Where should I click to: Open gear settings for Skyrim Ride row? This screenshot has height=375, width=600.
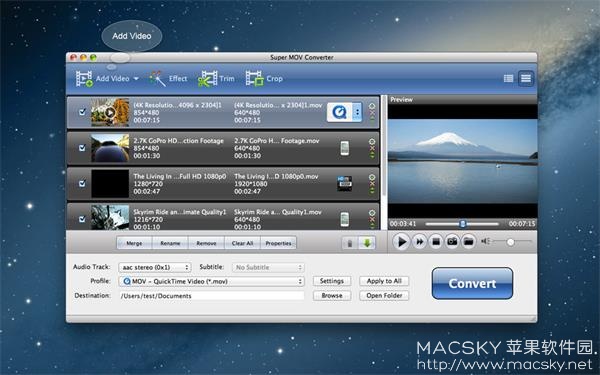372,213
